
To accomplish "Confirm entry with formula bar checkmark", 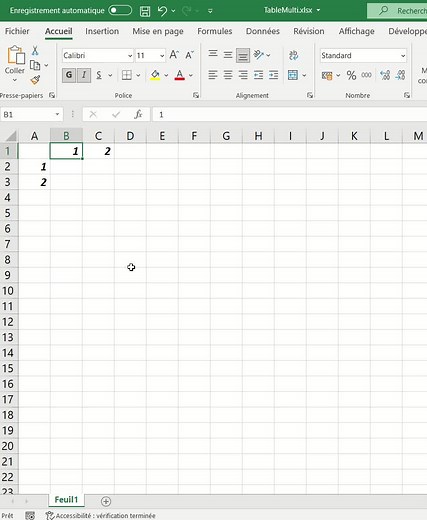I will tap(116, 115).
